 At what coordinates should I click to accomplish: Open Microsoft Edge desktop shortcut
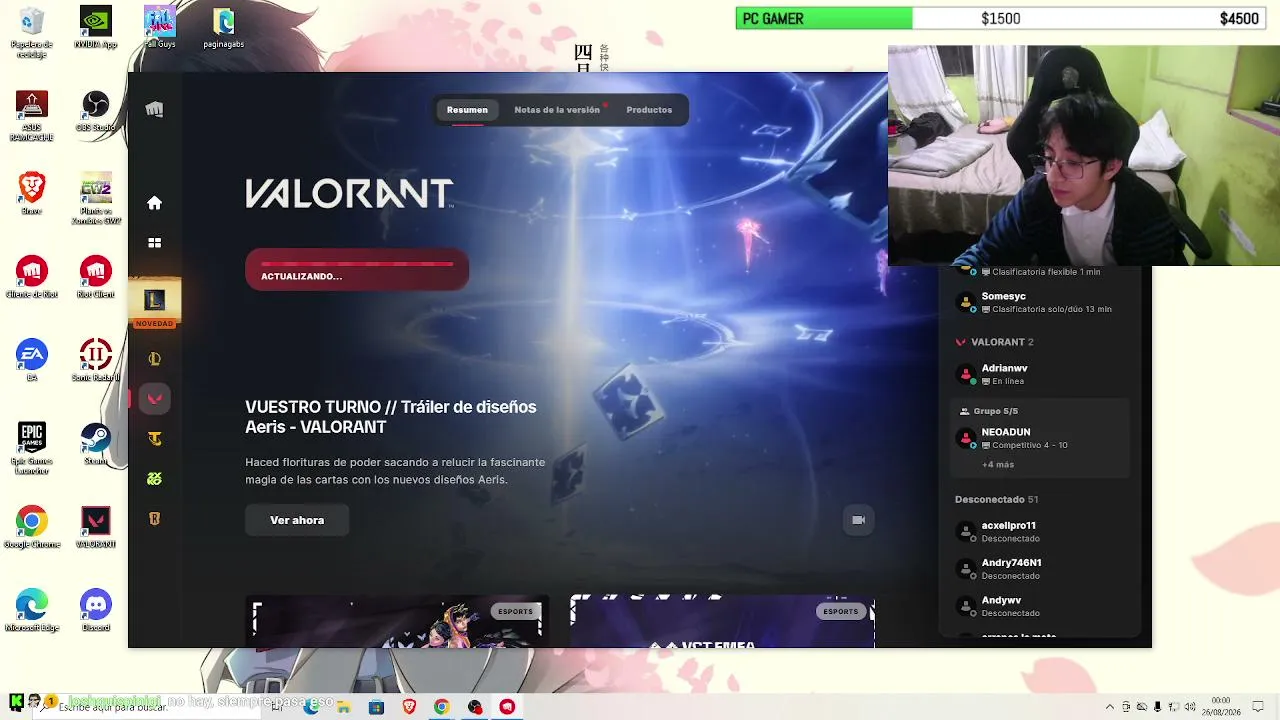[32, 611]
